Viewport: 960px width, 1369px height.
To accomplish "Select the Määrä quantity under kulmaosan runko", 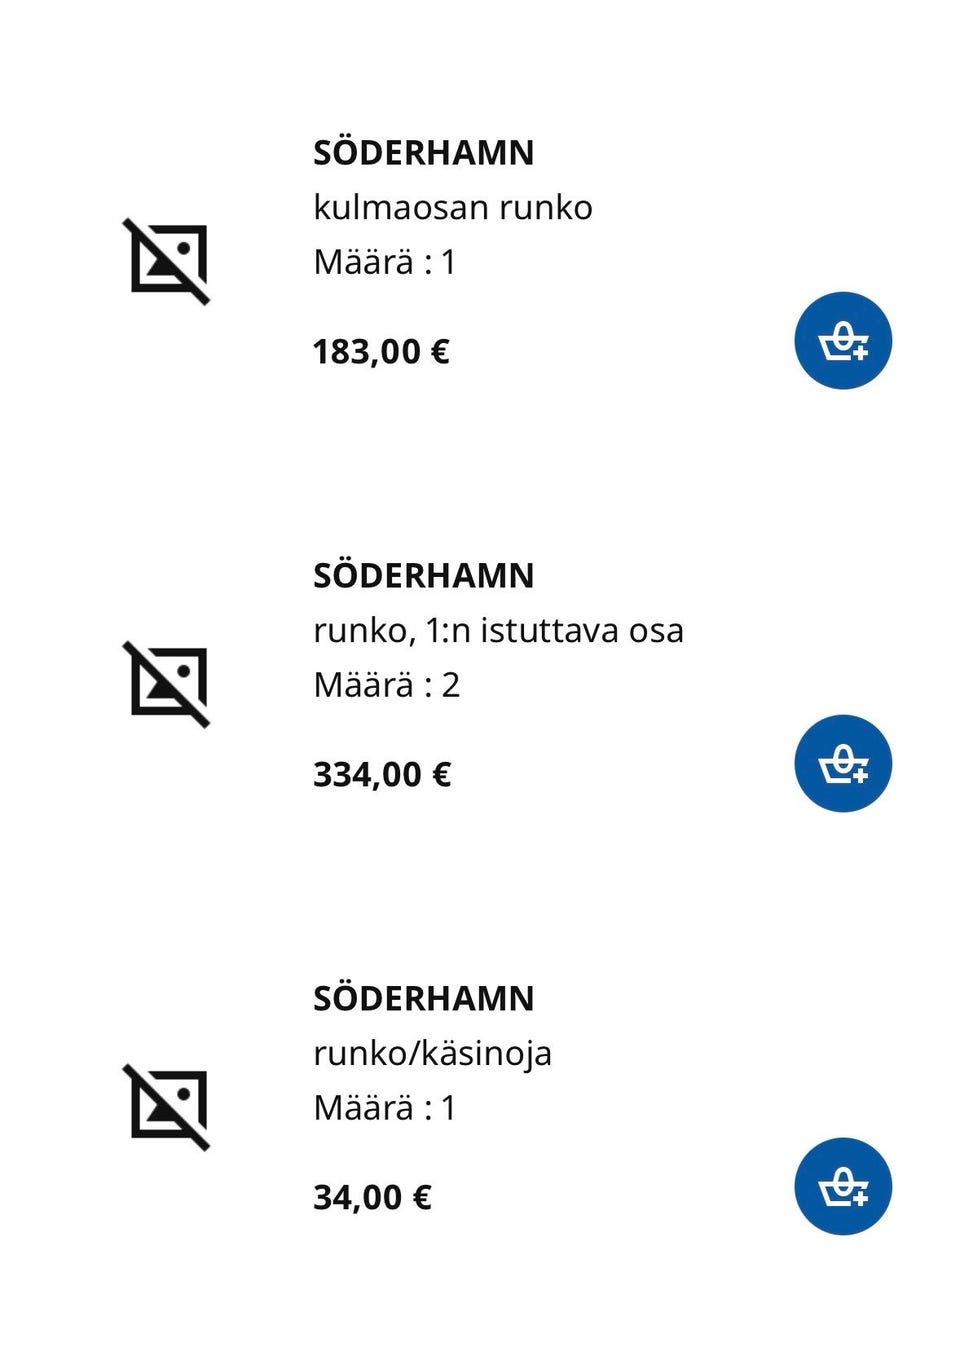I will pyautogui.click(x=384, y=262).
